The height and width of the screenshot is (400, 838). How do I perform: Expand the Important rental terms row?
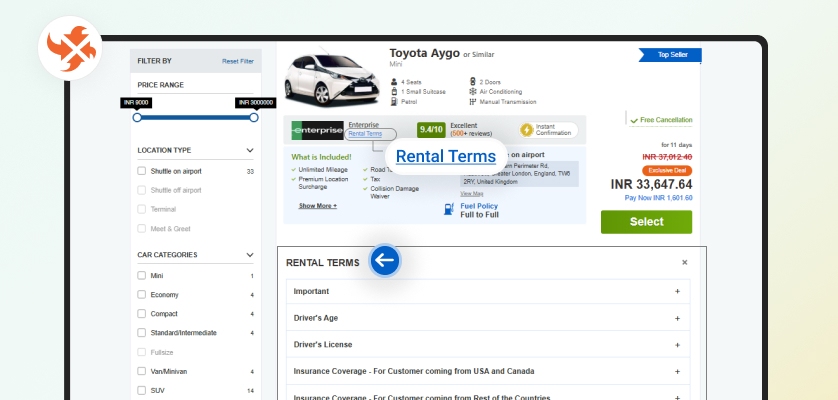click(x=488, y=291)
